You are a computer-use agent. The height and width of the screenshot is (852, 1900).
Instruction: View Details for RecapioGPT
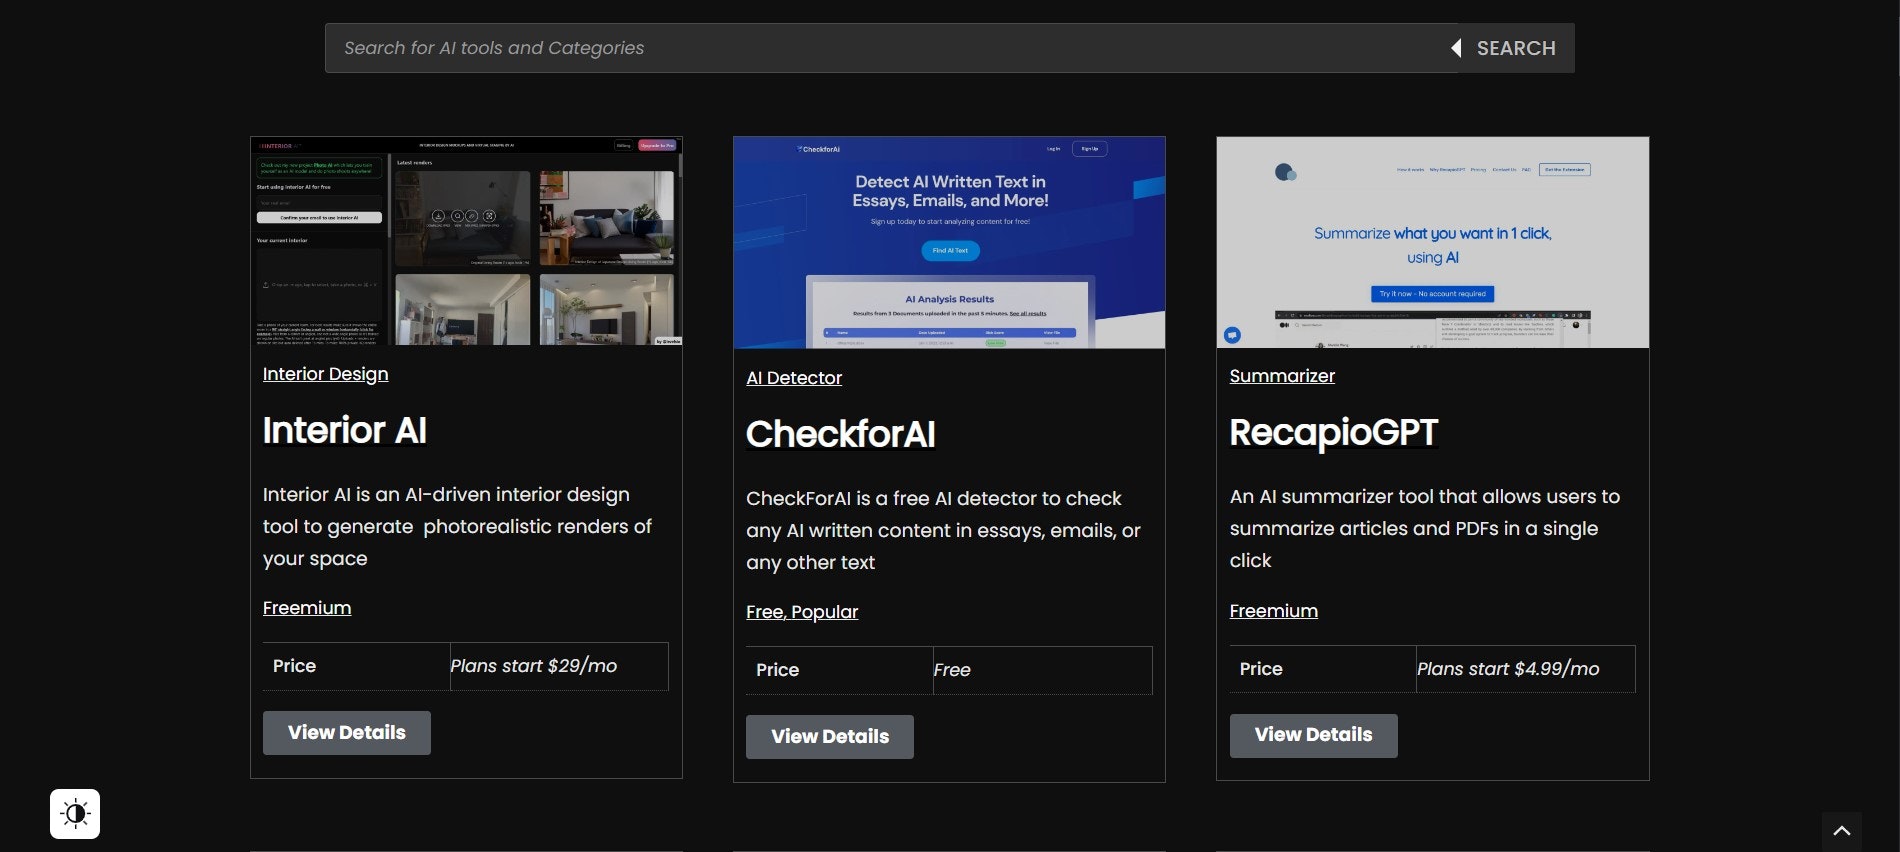[x=1314, y=735]
